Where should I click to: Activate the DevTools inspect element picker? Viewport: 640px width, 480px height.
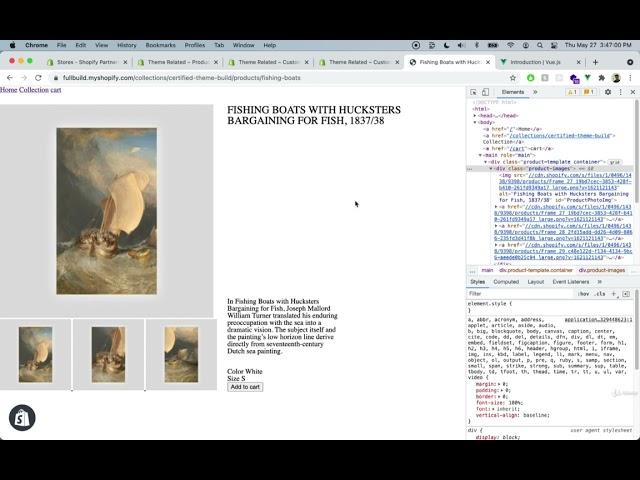click(473, 92)
